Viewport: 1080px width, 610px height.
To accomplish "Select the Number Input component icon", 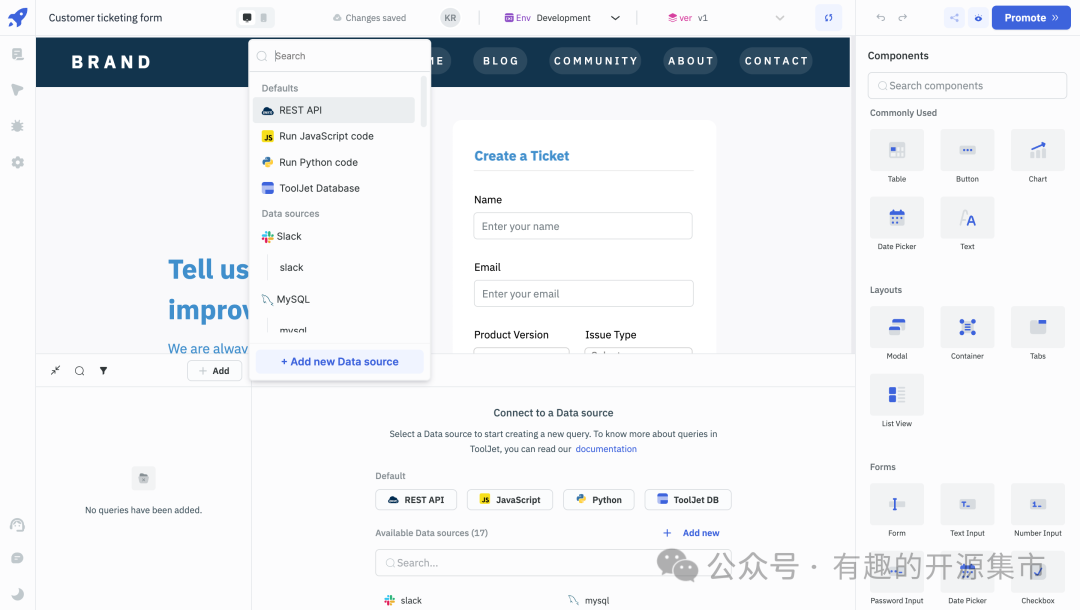I will pyautogui.click(x=1037, y=504).
